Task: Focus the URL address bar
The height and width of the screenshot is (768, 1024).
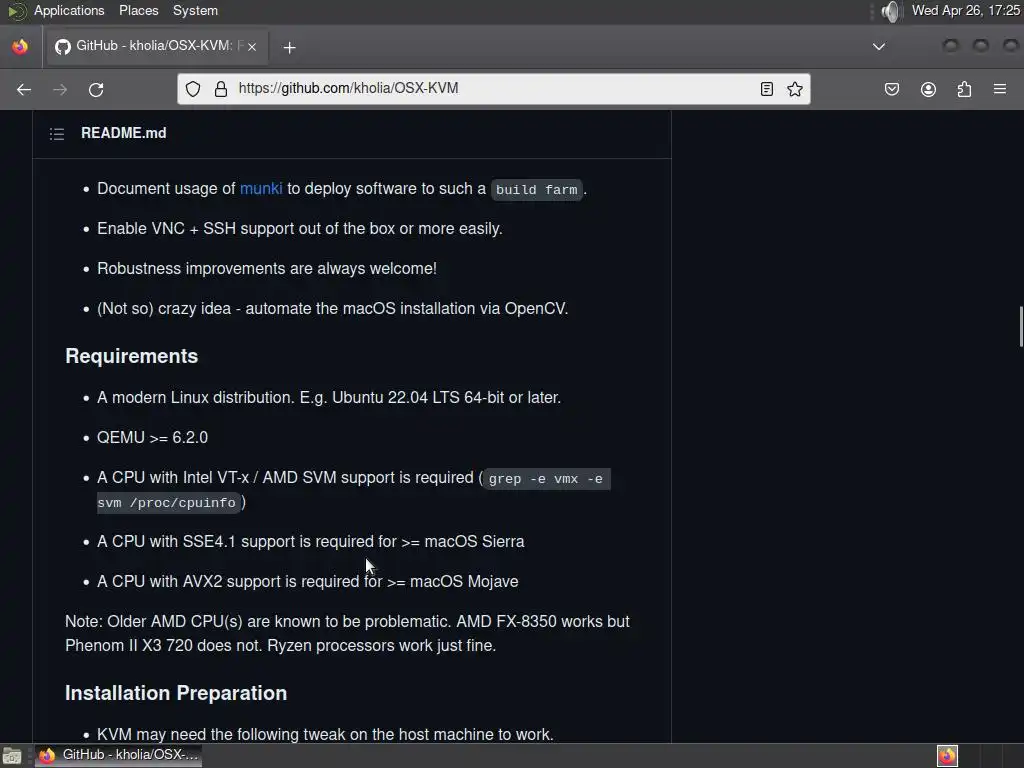Action: 493,89
